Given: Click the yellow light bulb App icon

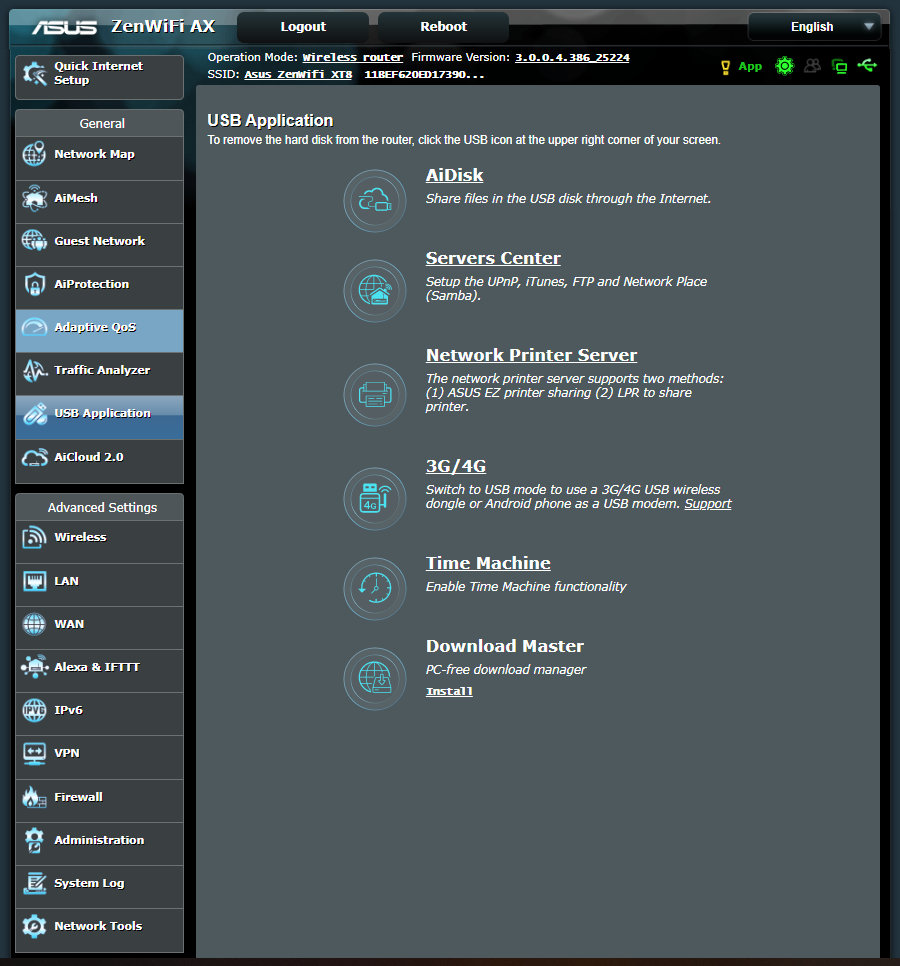Looking at the screenshot, I should (x=725, y=67).
